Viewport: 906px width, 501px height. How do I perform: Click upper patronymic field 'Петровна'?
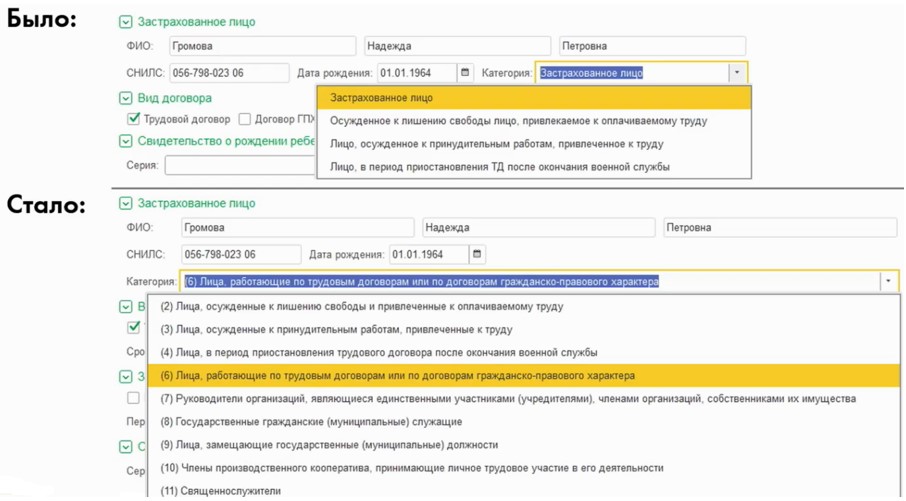point(652,46)
